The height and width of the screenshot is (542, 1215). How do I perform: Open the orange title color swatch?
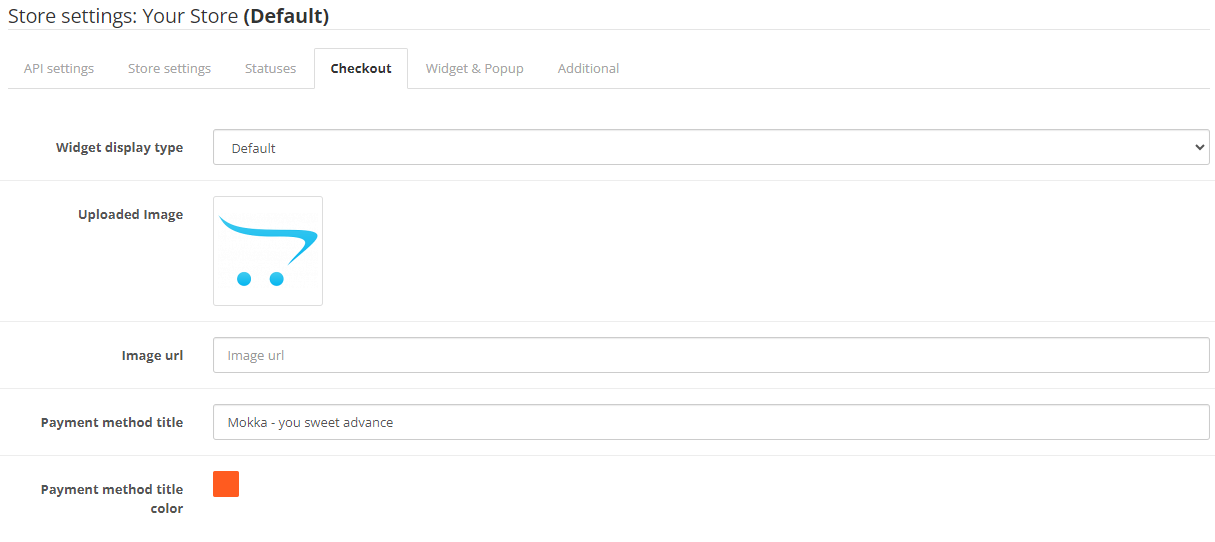pyautogui.click(x=226, y=484)
